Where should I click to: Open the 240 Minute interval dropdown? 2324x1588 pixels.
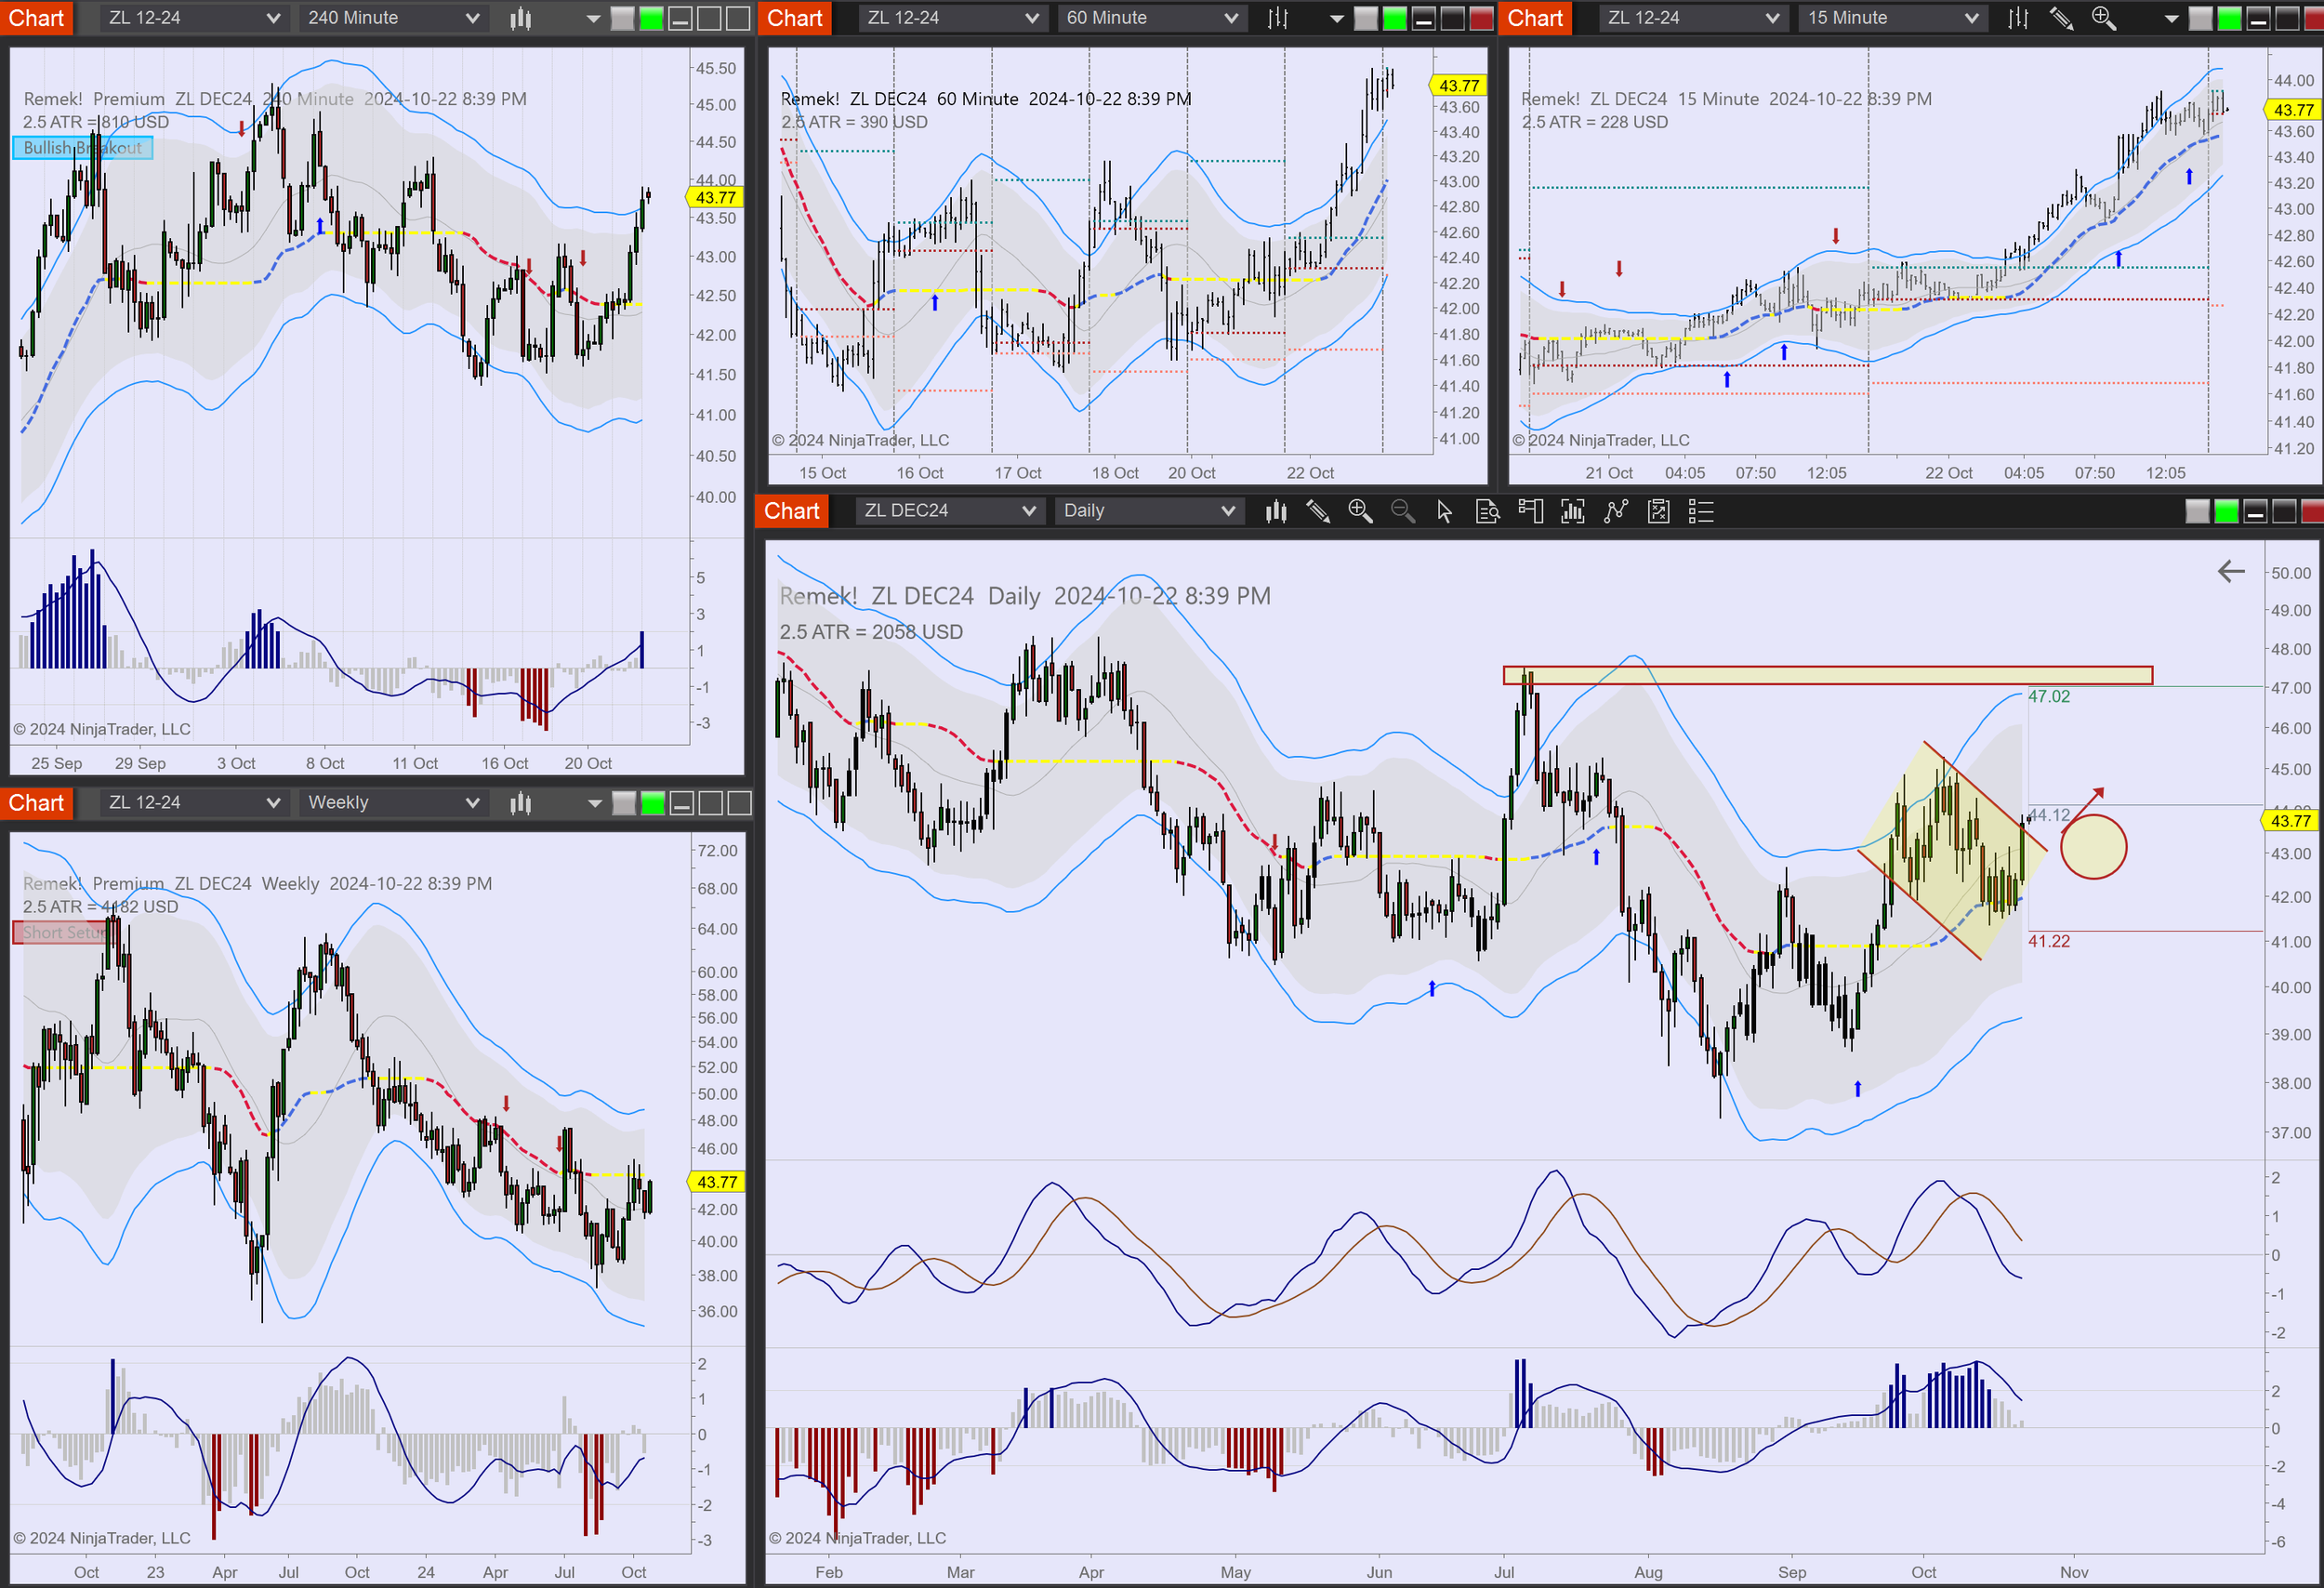pyautogui.click(x=393, y=18)
